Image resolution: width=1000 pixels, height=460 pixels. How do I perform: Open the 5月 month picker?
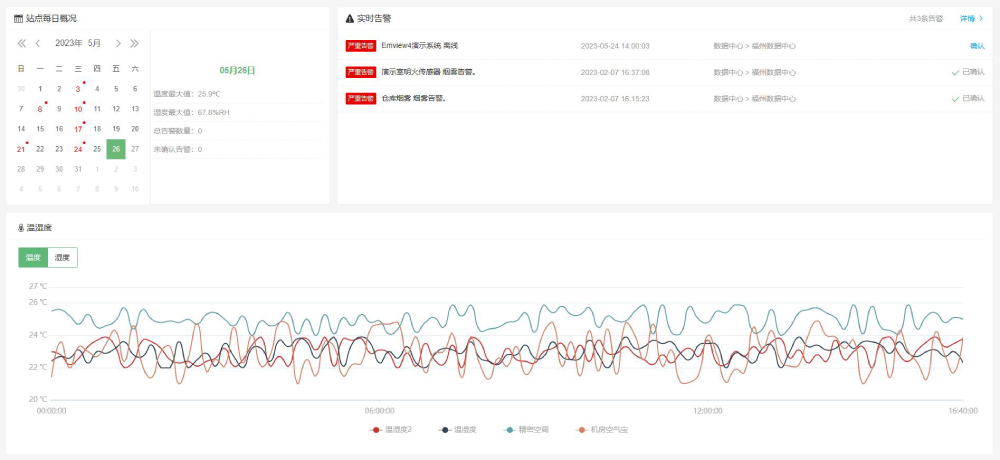tap(95, 43)
